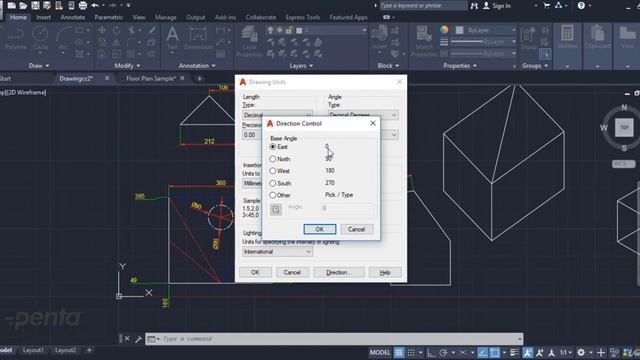Viewport: 640px width, 360px height.
Task: Confirm Direction Control with OK
Action: pyautogui.click(x=320, y=229)
